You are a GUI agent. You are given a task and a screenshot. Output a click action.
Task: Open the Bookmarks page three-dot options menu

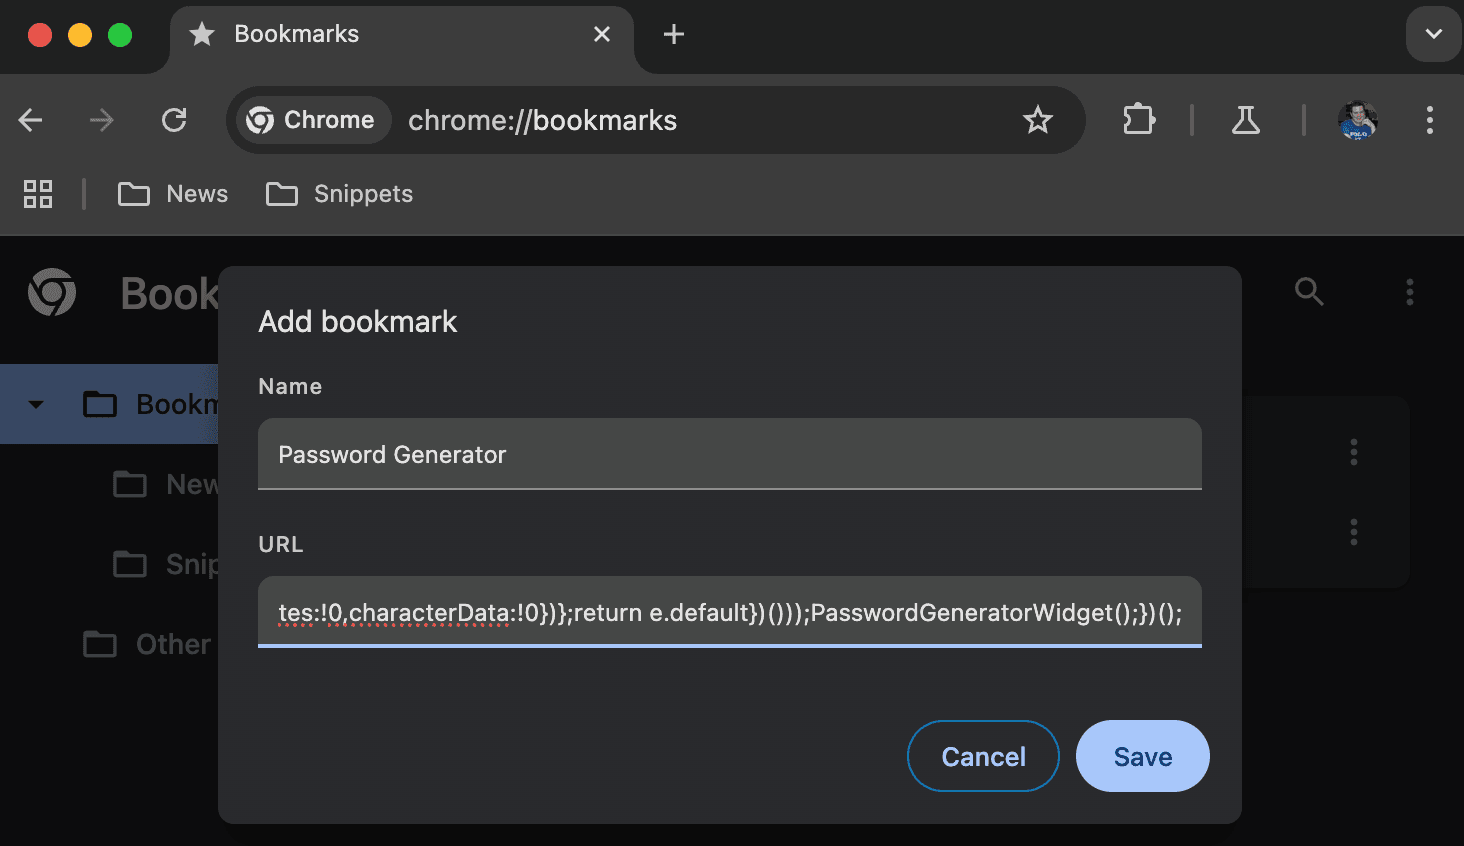1409,292
